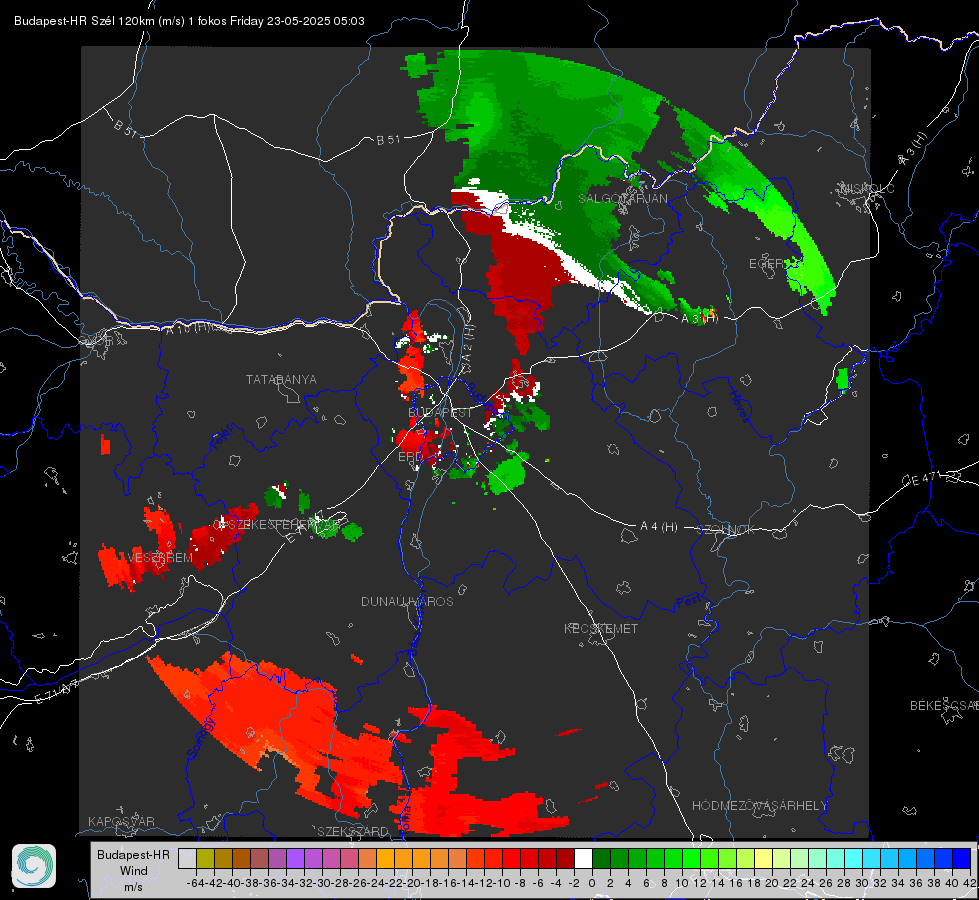
Task: Click the "VESZPREM" city label
Action: click(160, 557)
